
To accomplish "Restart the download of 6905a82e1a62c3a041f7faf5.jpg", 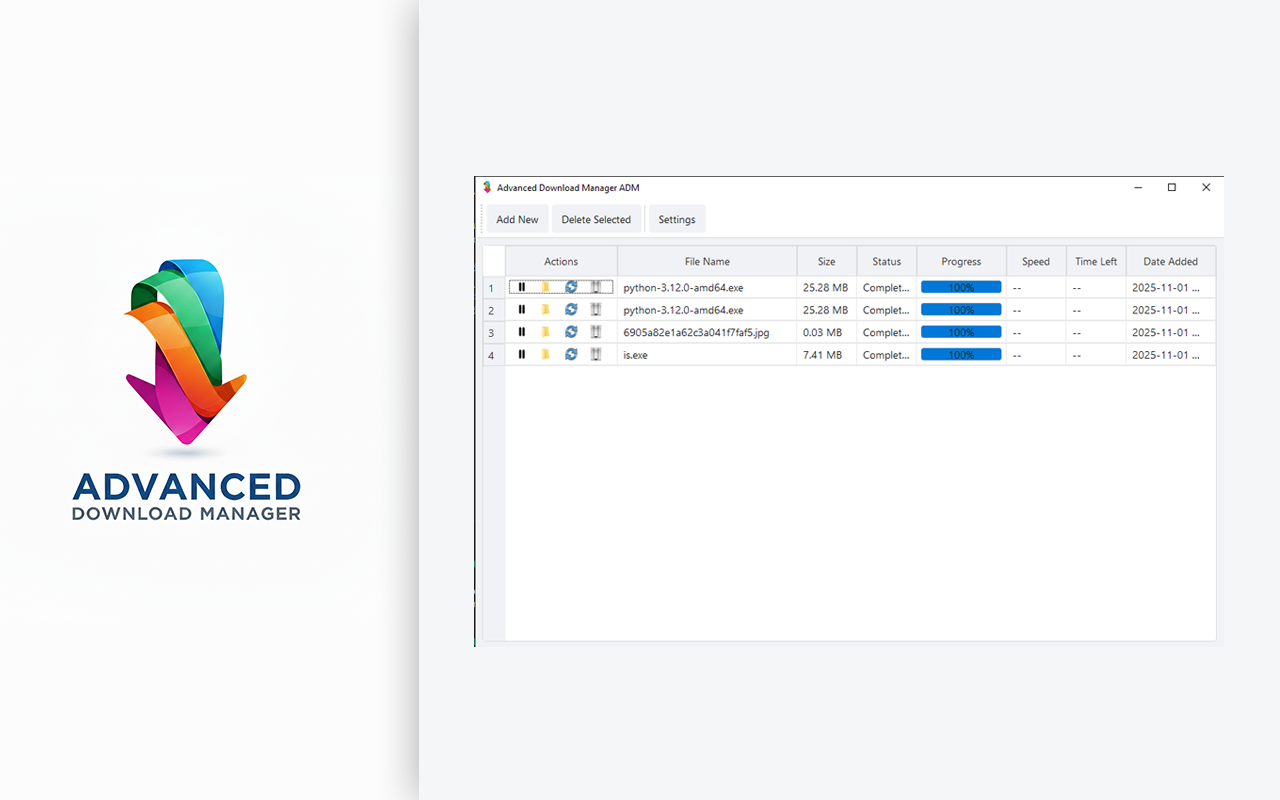I will [x=570, y=332].
